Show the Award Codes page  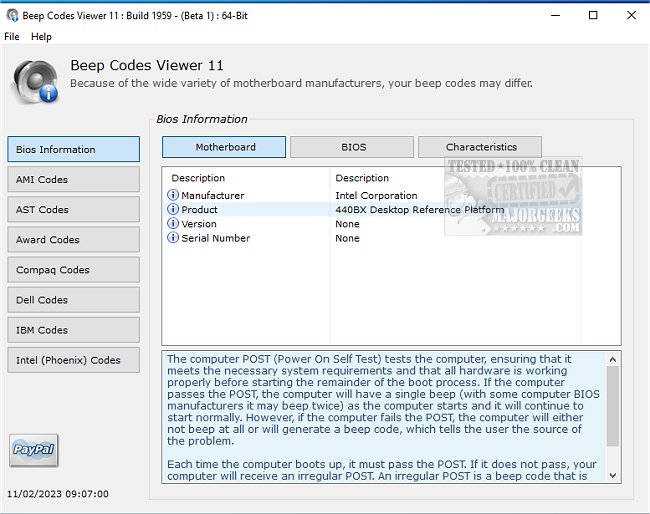tap(73, 240)
